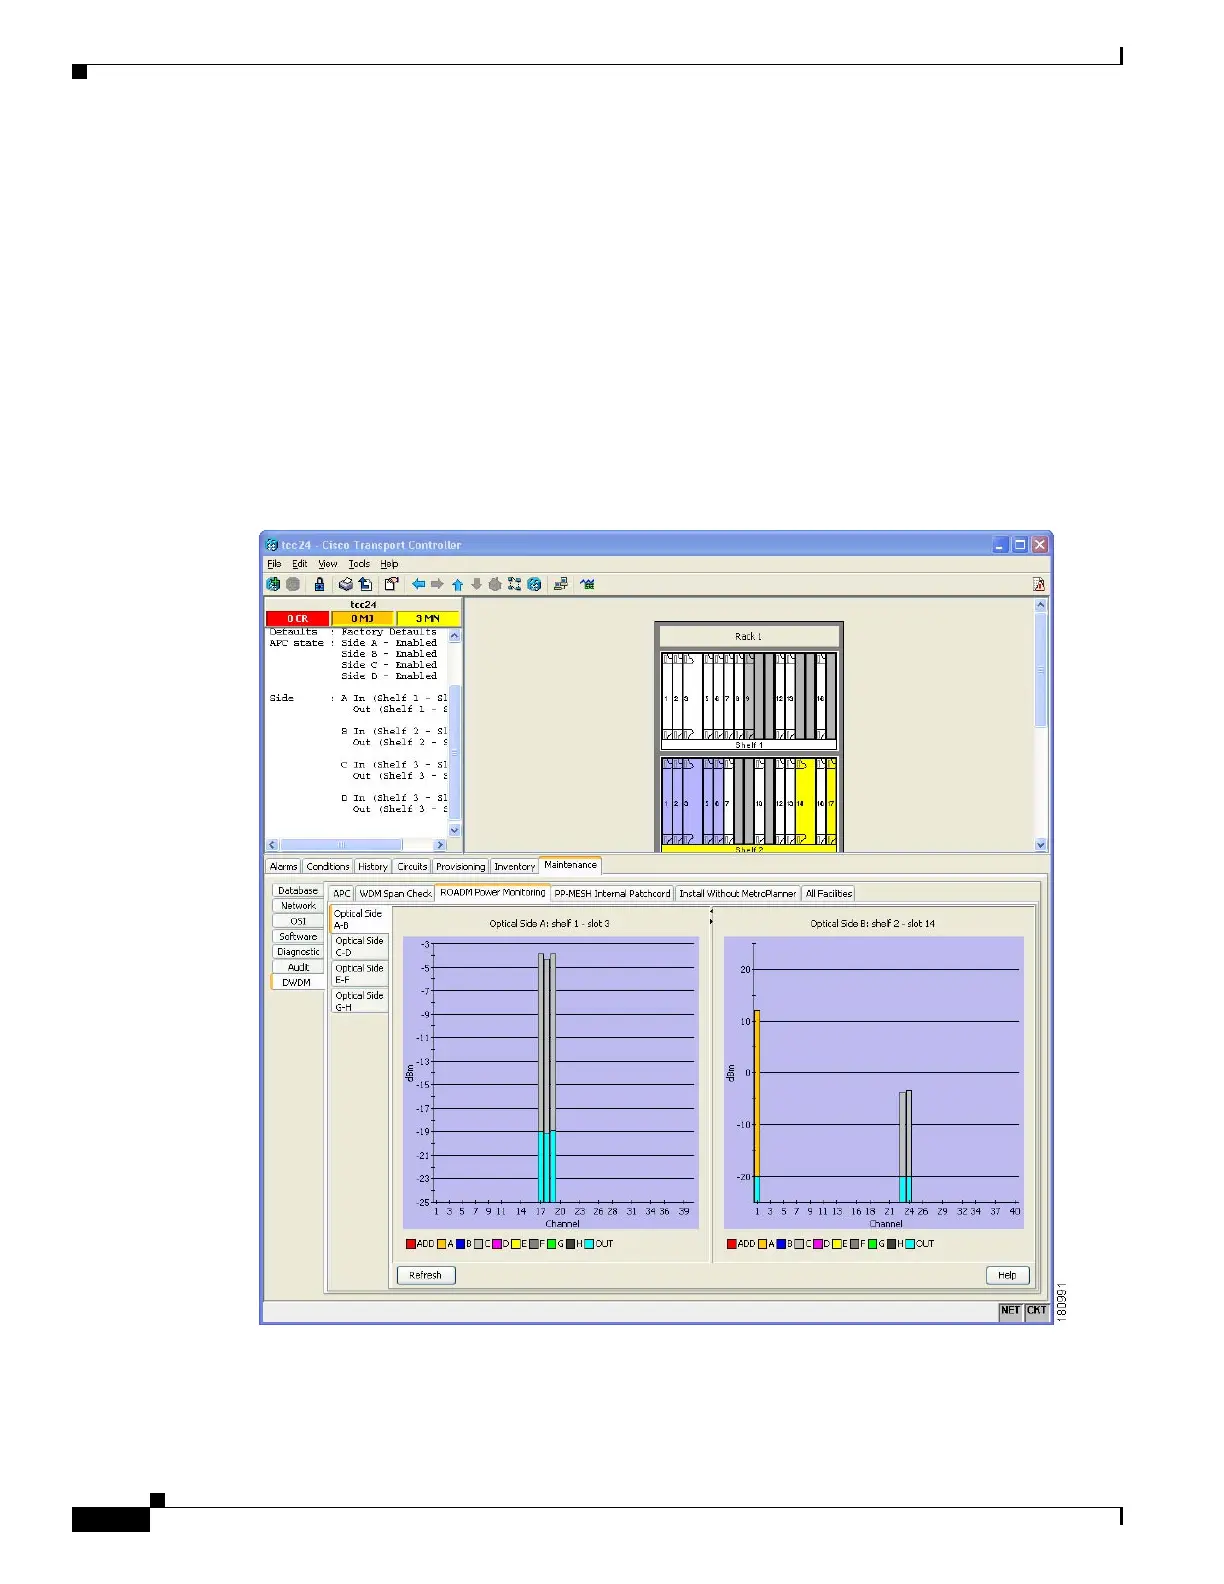The image size is (1224, 1584).
Task: Open the View menu
Action: tap(328, 564)
